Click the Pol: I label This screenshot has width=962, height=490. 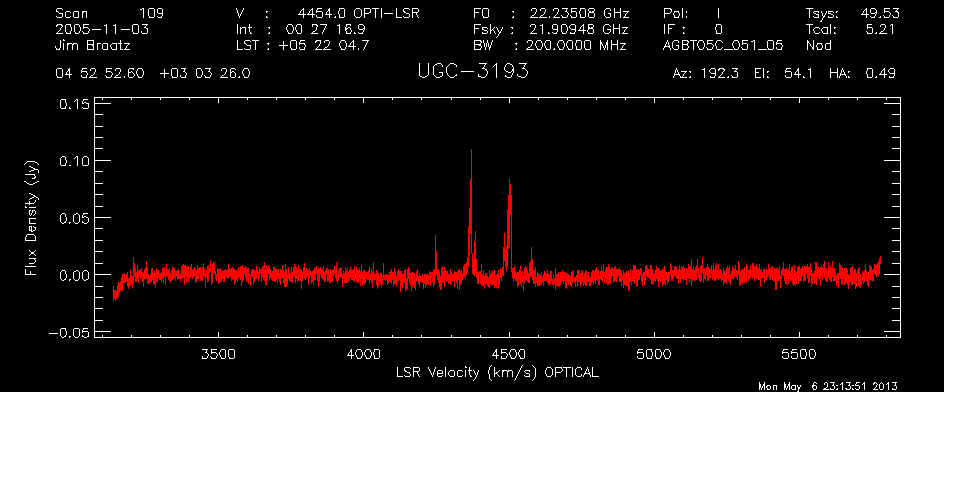coord(691,13)
